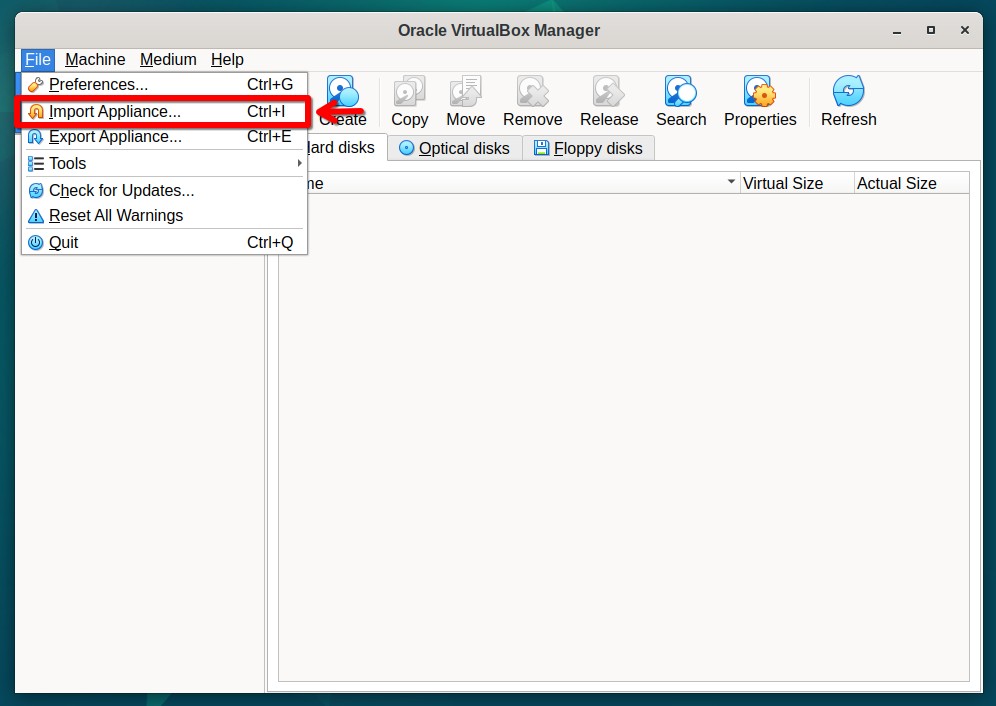Click Check for Updates entry
996x706 pixels.
(164, 191)
